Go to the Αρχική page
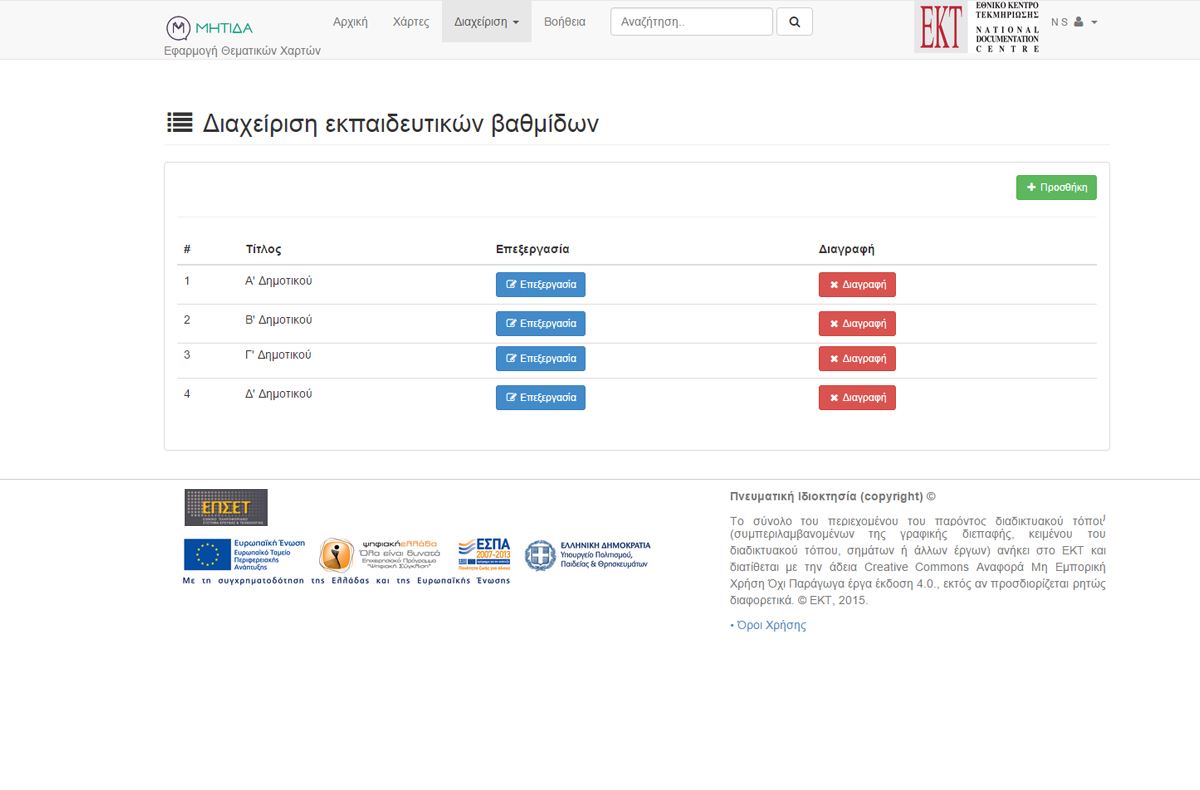Screen dimensions: 1200x790 [350, 22]
